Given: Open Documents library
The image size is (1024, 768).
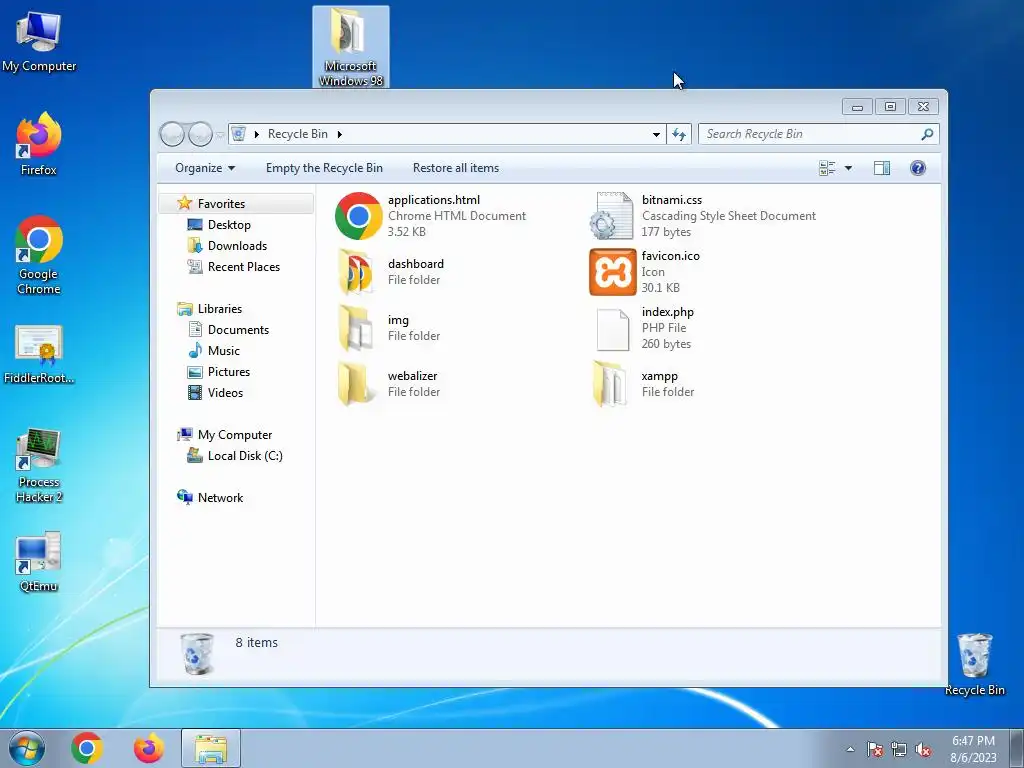Looking at the screenshot, I should click(x=238, y=330).
